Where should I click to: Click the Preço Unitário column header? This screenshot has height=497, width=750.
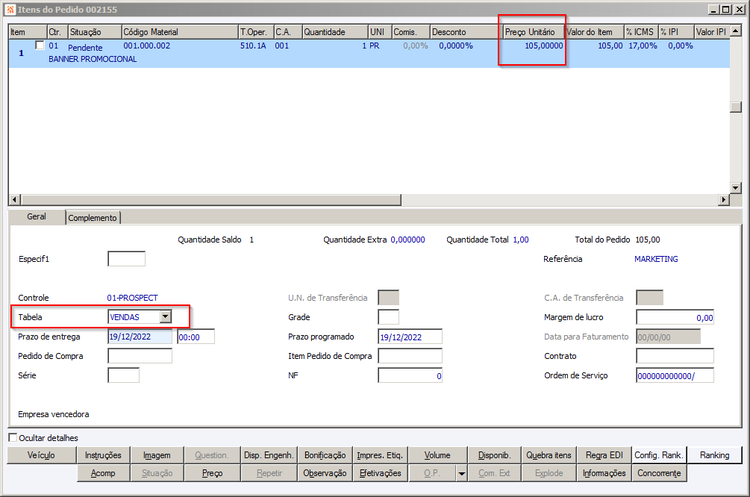(533, 32)
